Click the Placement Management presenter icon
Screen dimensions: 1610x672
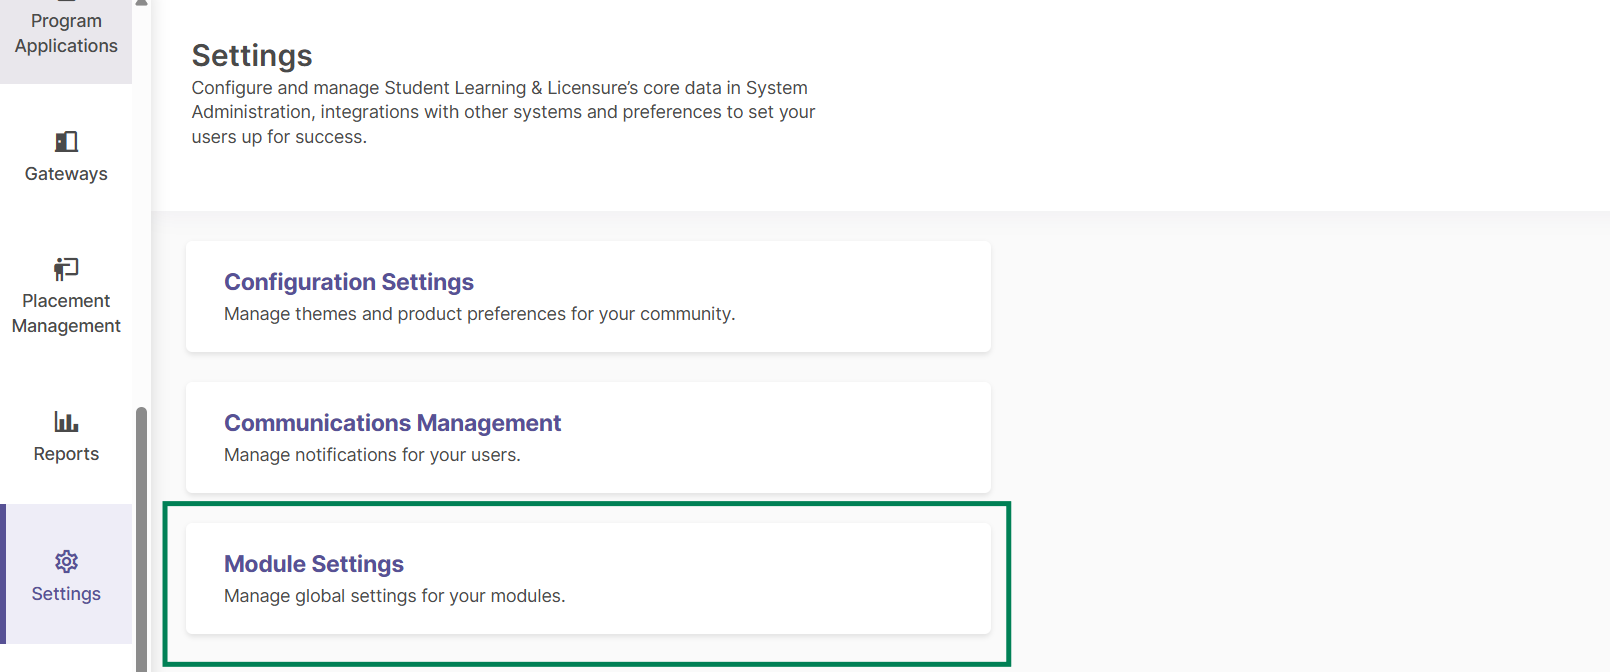point(66,268)
